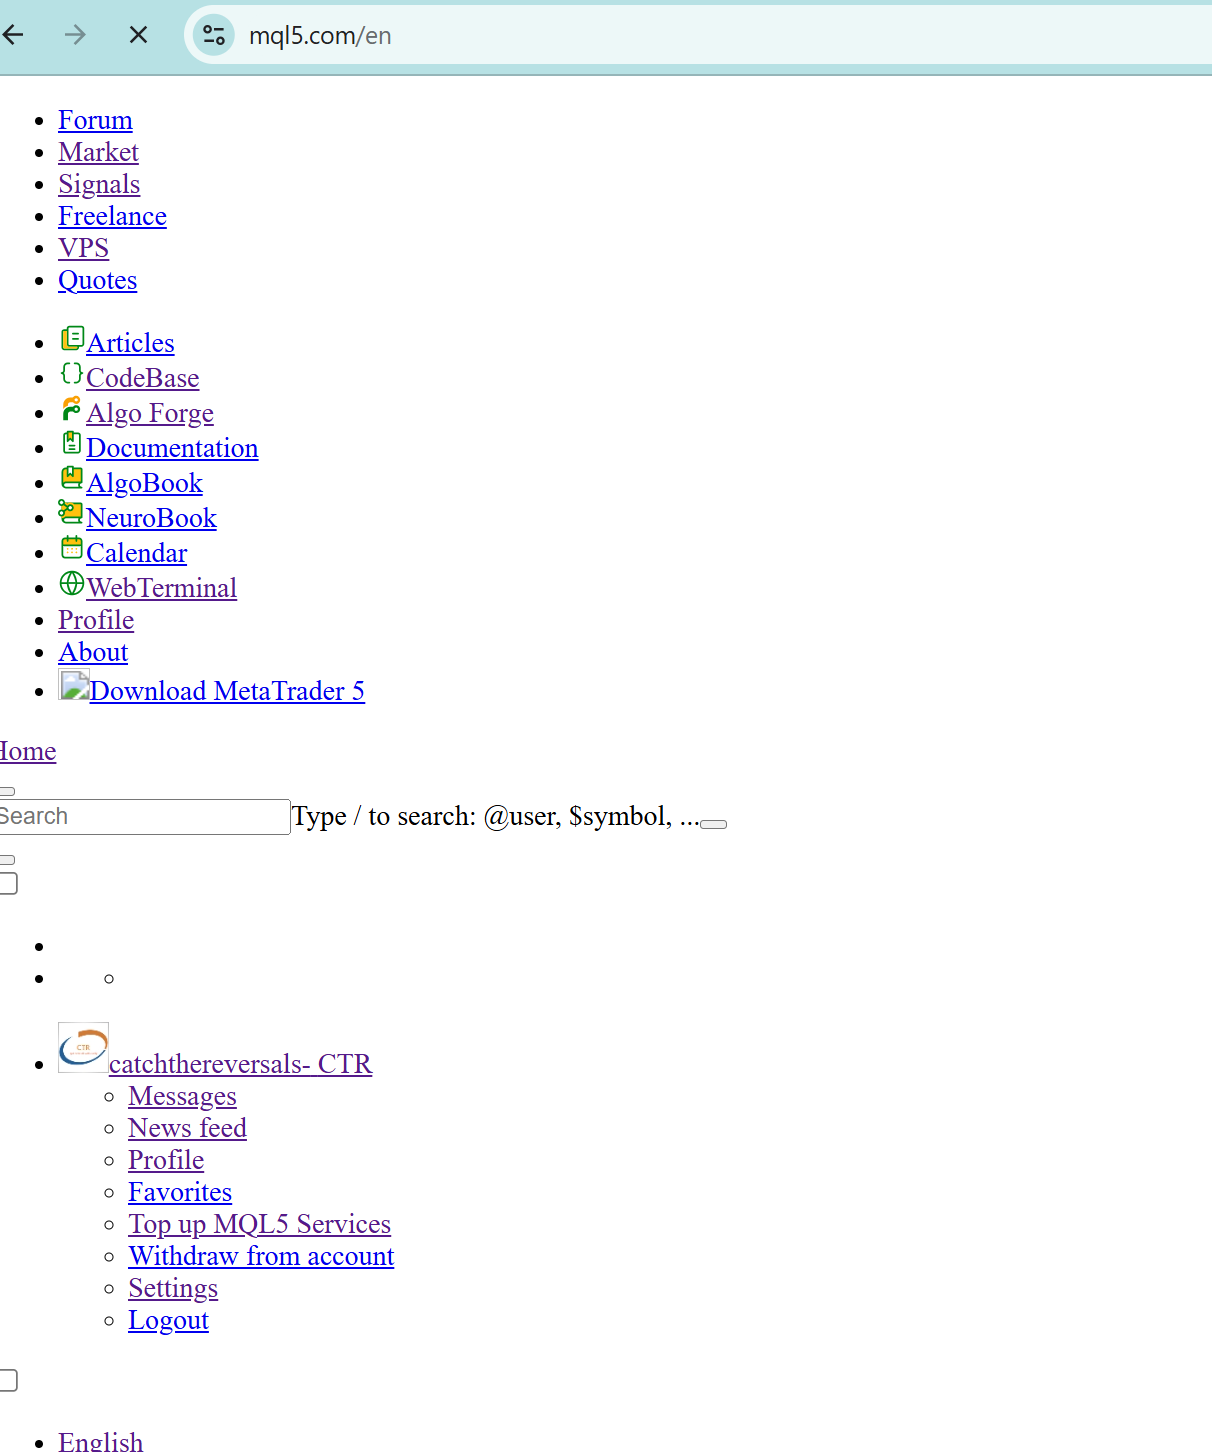
Task: Open Top up MQL5 Services
Action: click(259, 1224)
